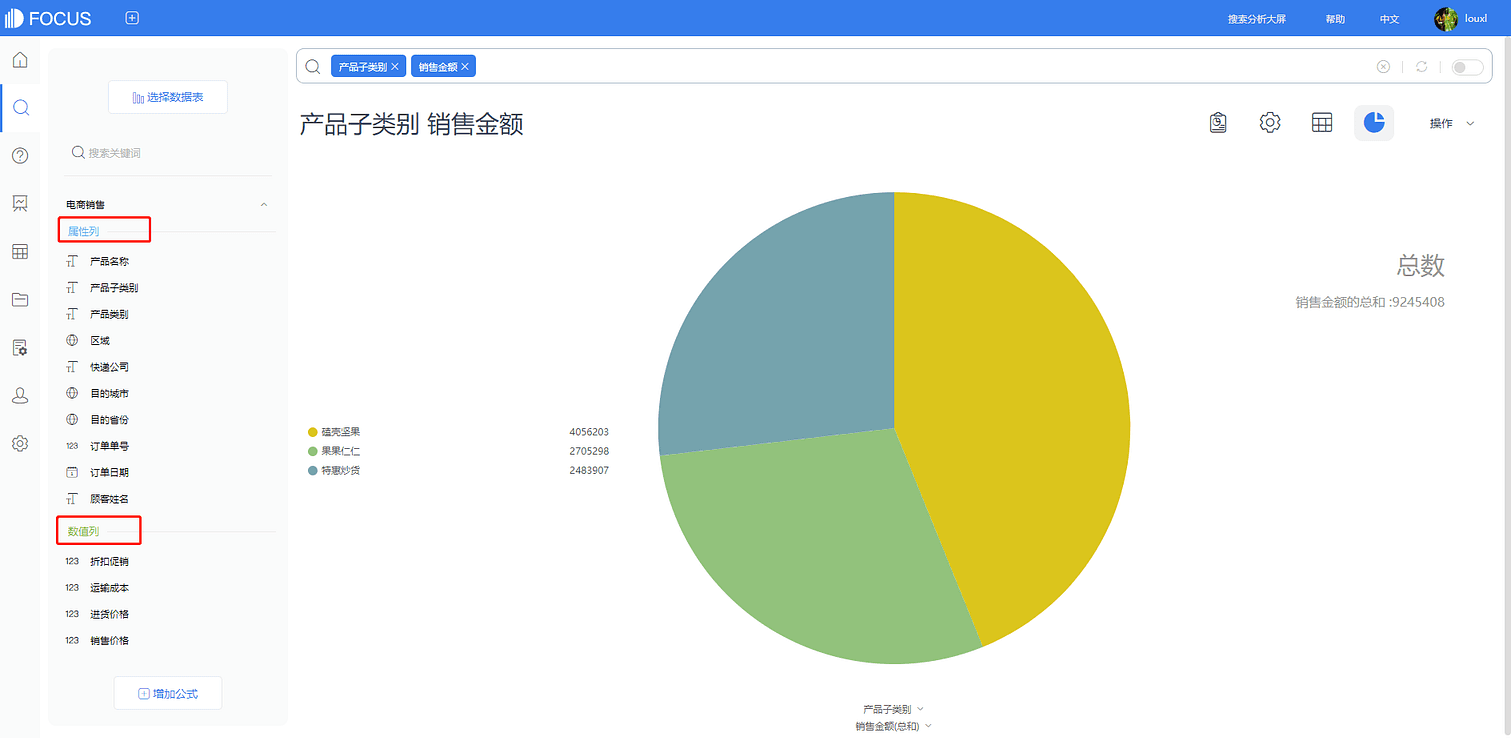Click the legend value 2705298
This screenshot has width=1511, height=738.
(x=589, y=451)
